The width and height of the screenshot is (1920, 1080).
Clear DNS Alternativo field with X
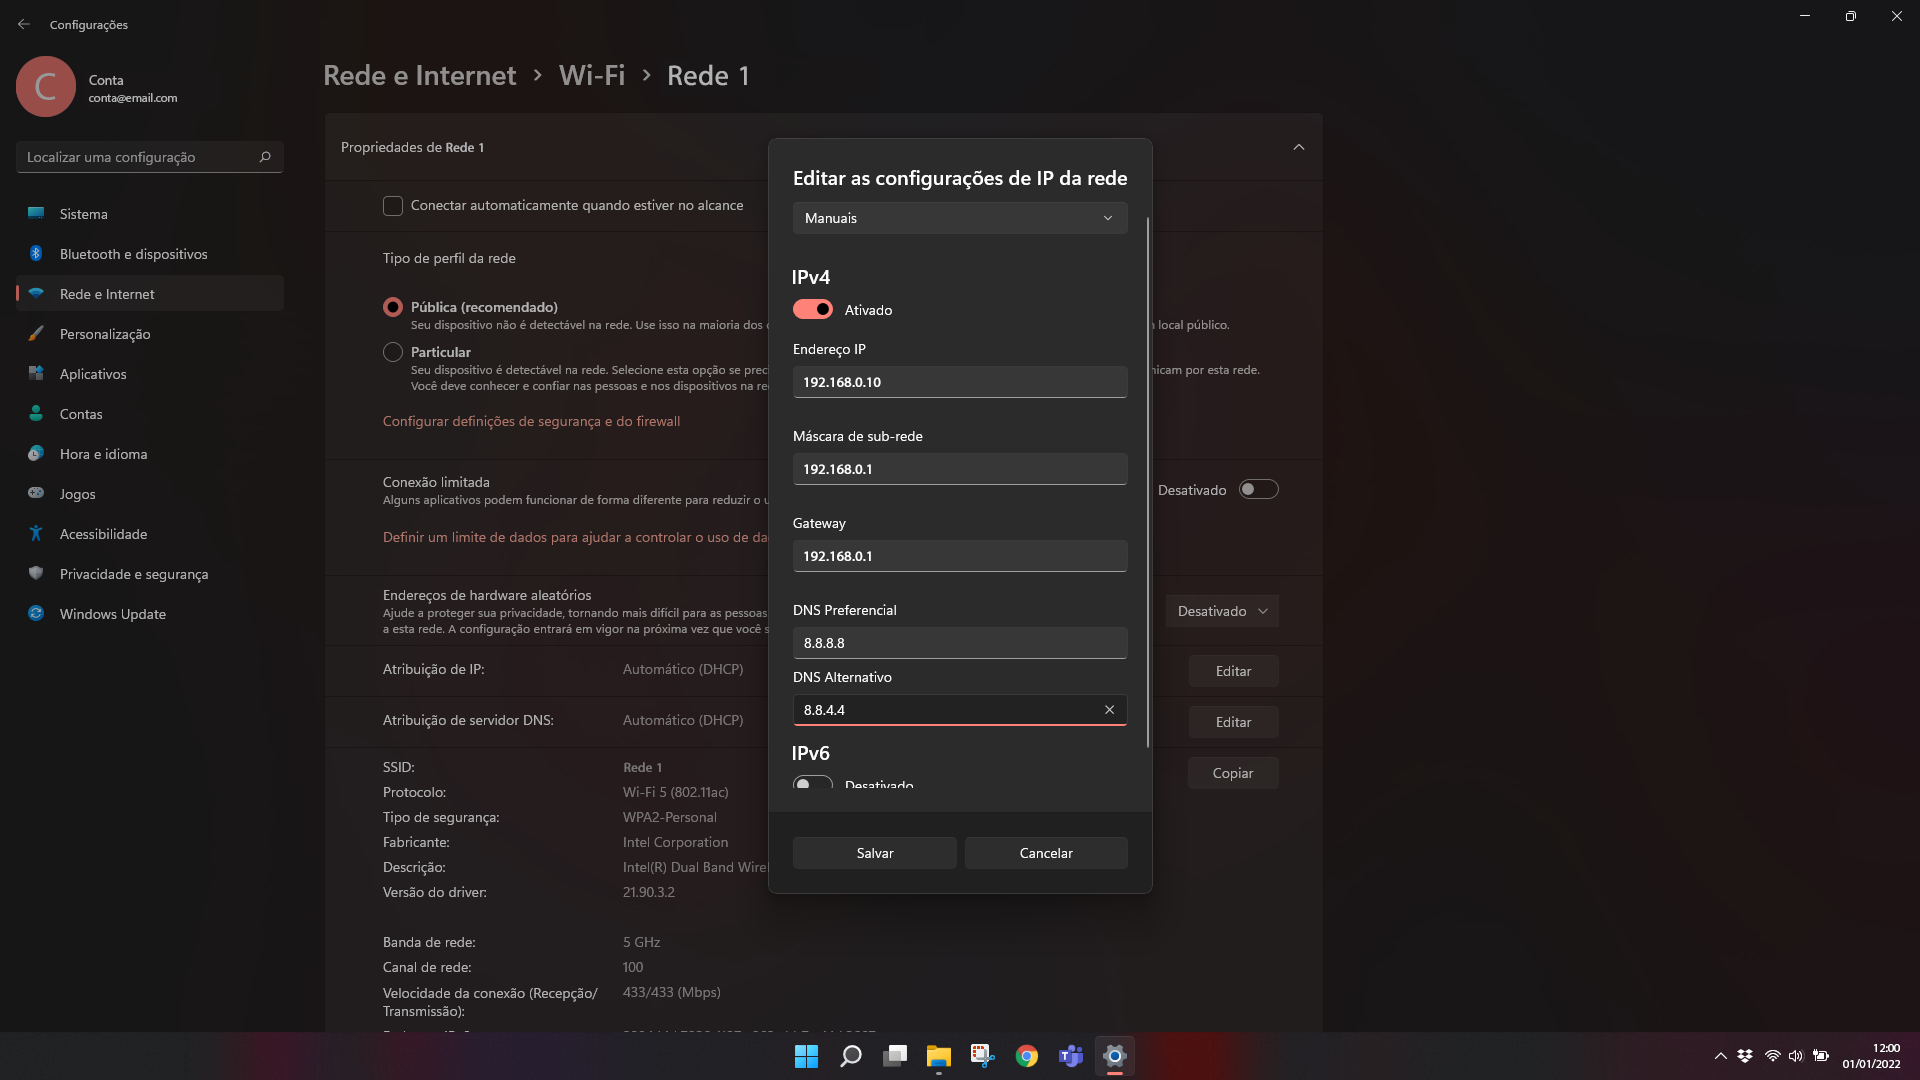[x=1109, y=709]
